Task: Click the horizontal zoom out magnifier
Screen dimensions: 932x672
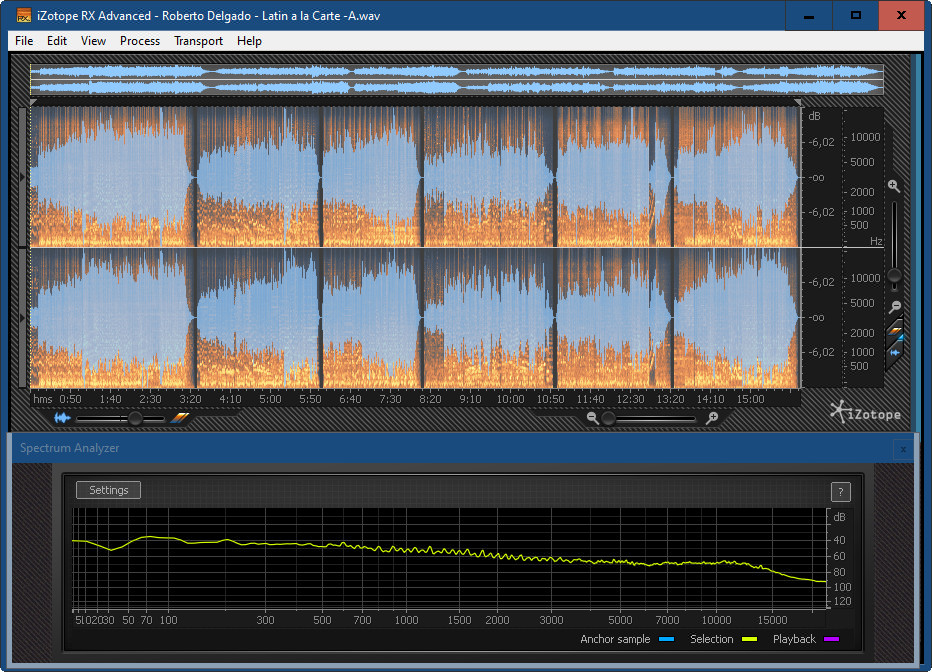Action: 593,418
